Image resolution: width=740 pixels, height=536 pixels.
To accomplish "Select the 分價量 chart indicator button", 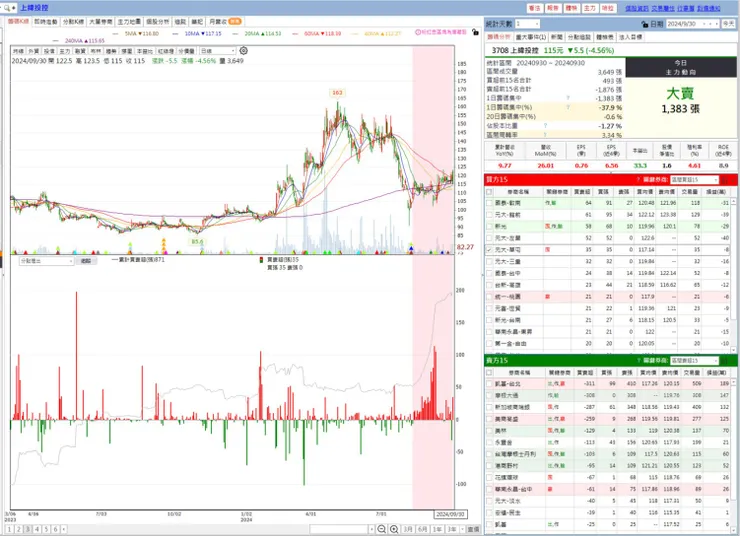I will pyautogui.click(x=186, y=51).
